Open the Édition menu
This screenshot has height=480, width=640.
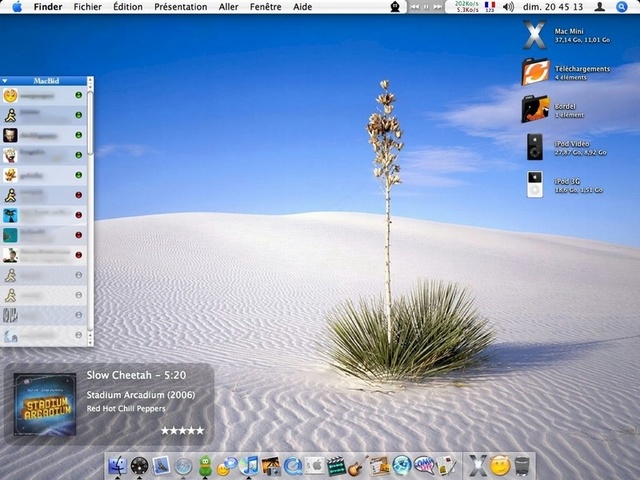[128, 7]
